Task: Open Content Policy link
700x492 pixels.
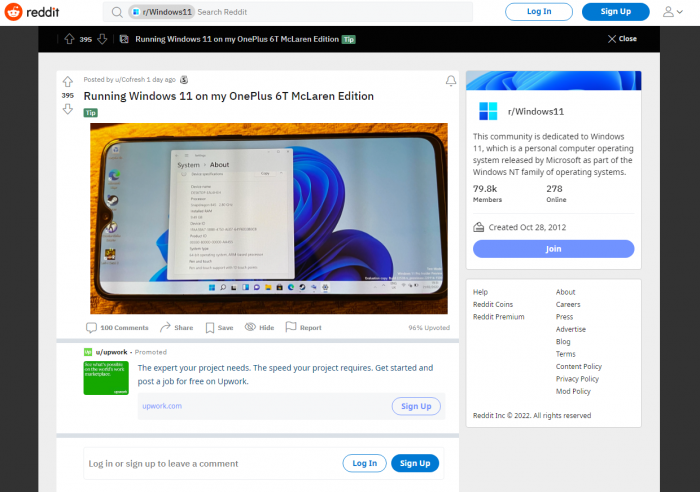Action: click(579, 367)
